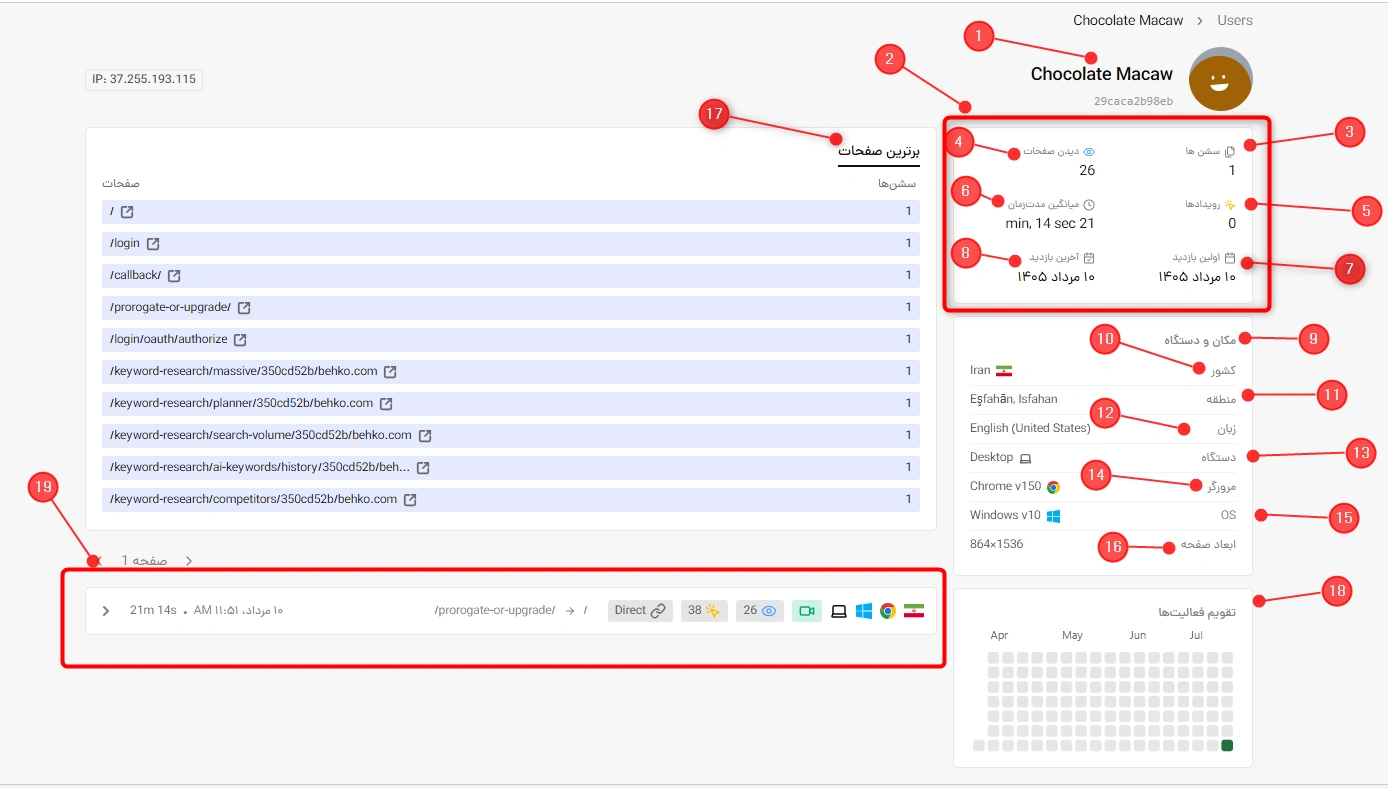The height and width of the screenshot is (788, 1388).
Task: Click the green session replay camera icon
Action: [807, 611]
